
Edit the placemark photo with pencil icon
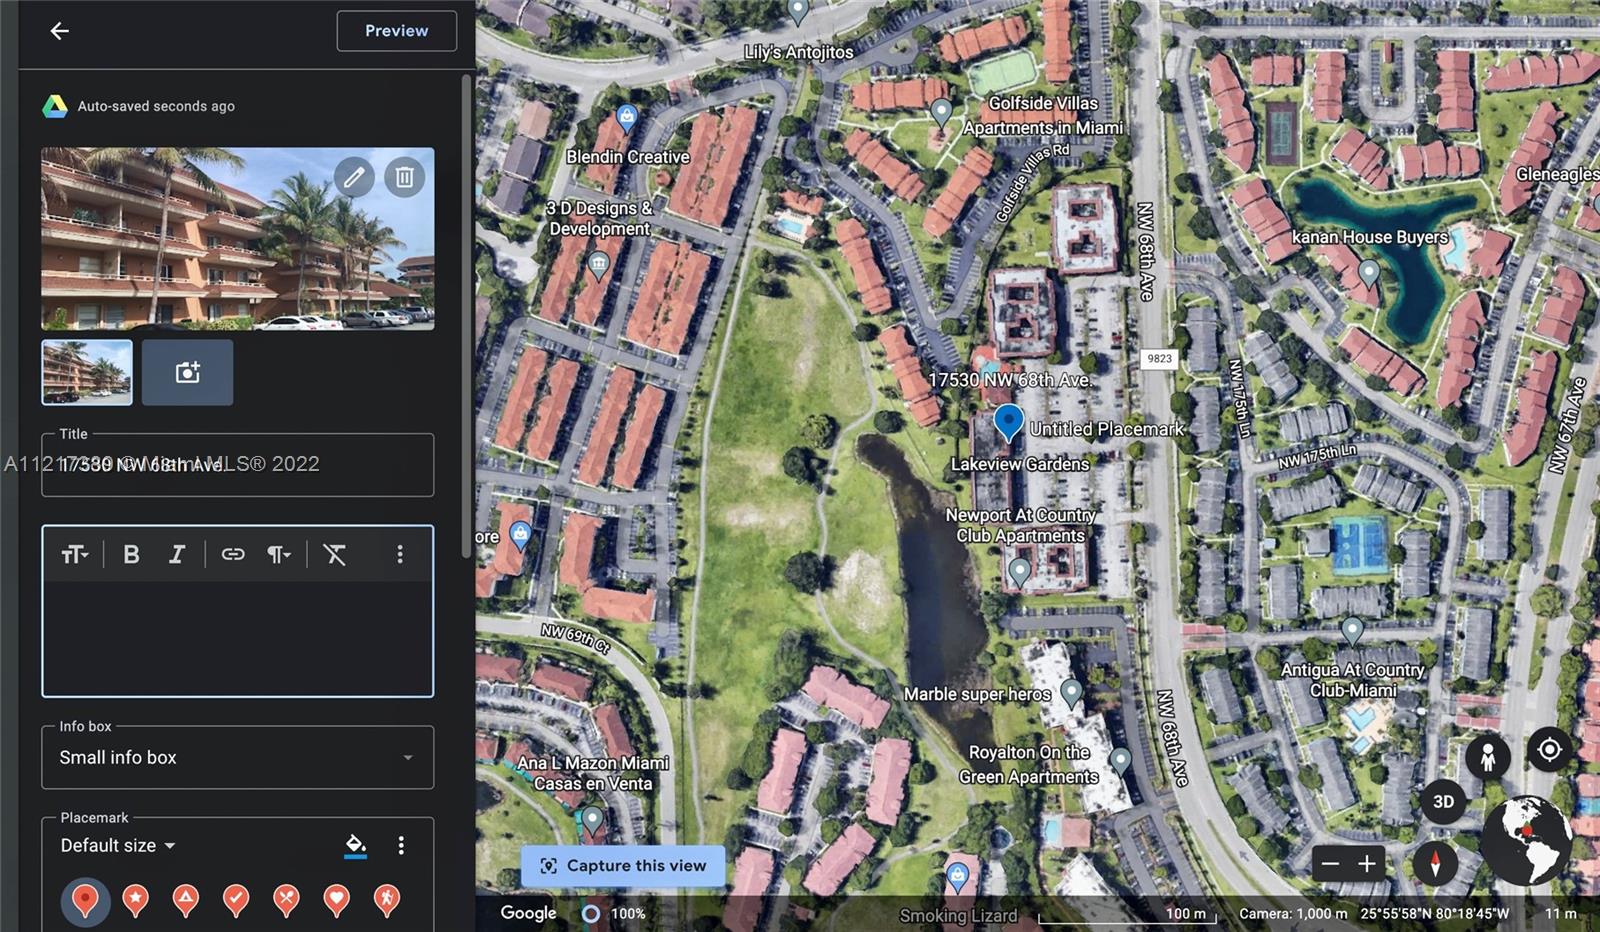coord(354,177)
